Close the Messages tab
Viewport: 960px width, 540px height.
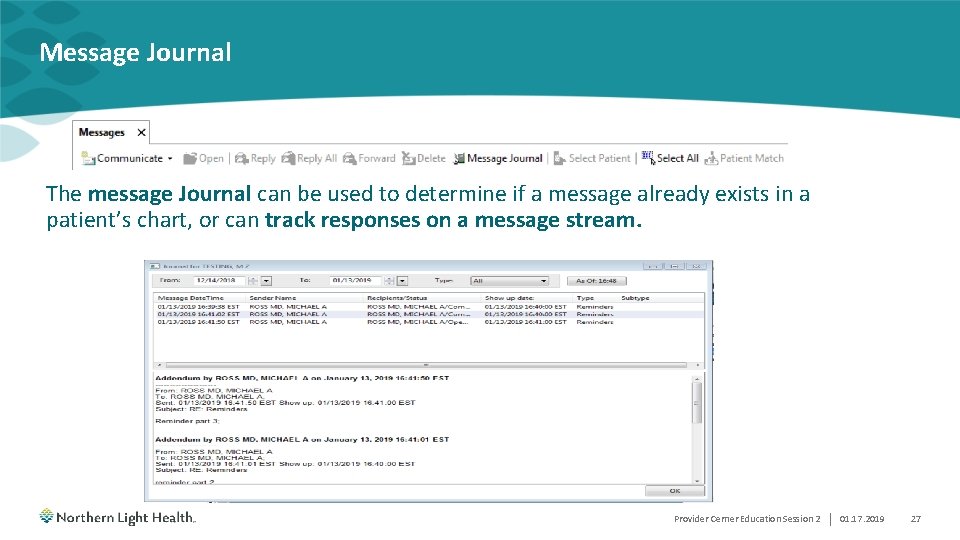tap(141, 132)
